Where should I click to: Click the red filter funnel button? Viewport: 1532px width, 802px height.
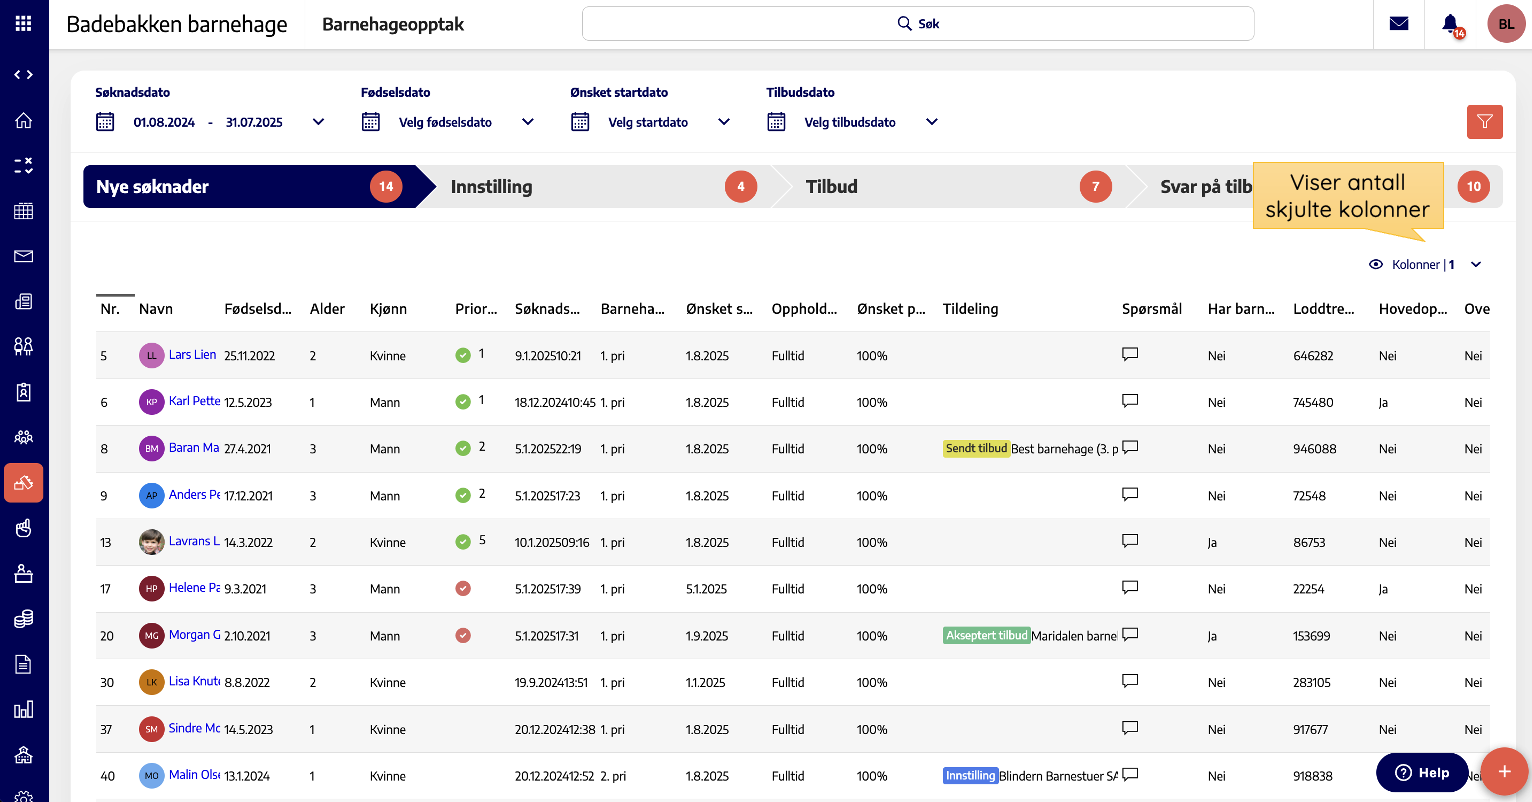point(1484,122)
